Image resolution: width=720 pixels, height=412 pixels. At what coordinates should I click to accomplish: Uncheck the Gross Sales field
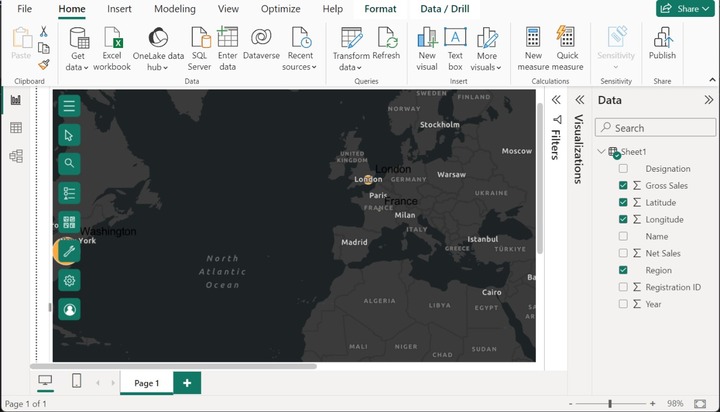point(623,186)
